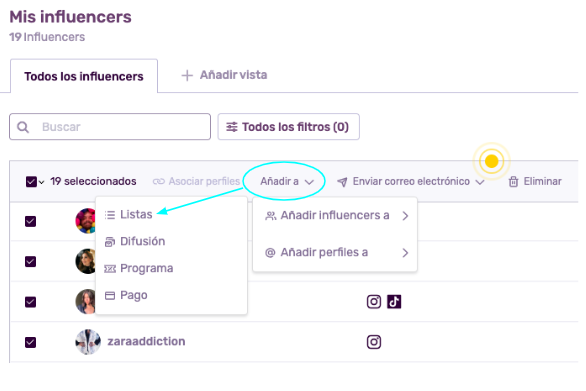Open Todos los filtros (0) button

[289, 127]
